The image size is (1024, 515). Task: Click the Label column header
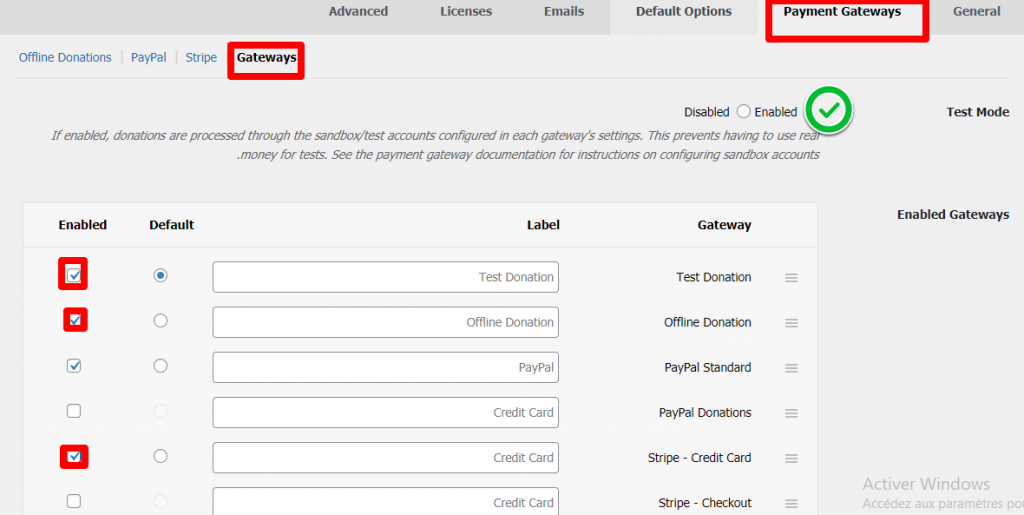point(543,225)
